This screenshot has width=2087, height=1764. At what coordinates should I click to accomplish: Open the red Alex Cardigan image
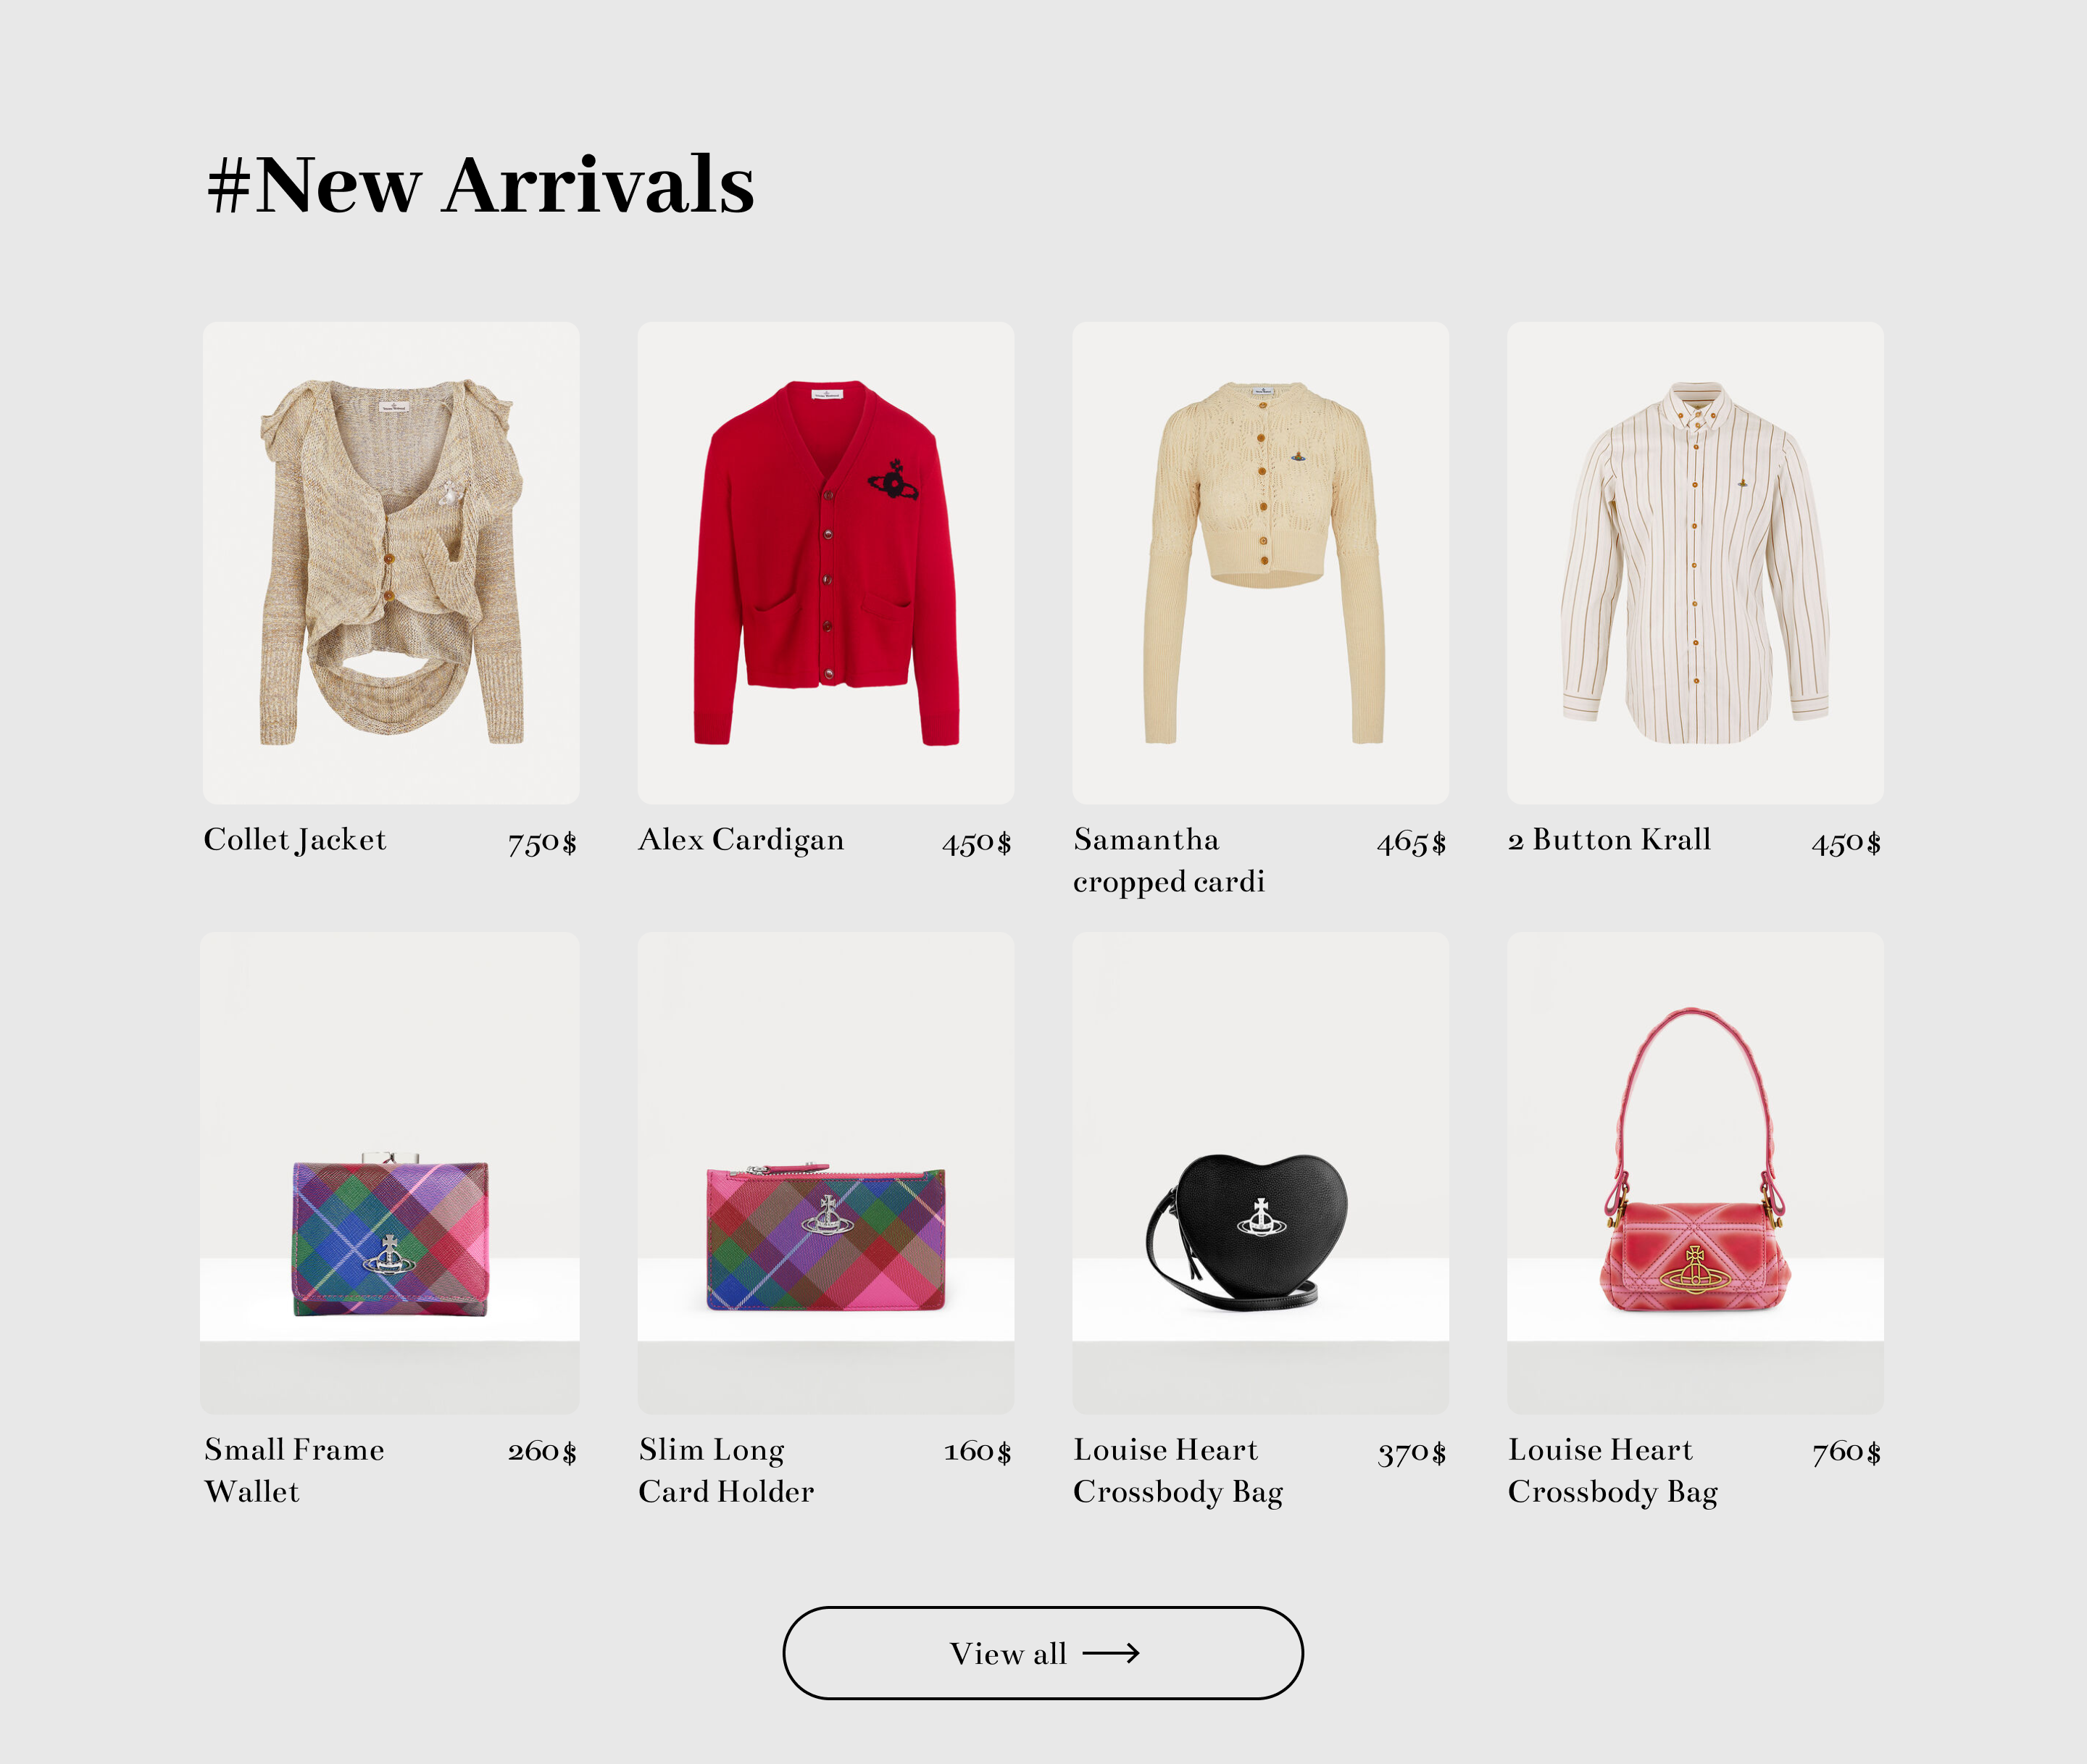(826, 563)
